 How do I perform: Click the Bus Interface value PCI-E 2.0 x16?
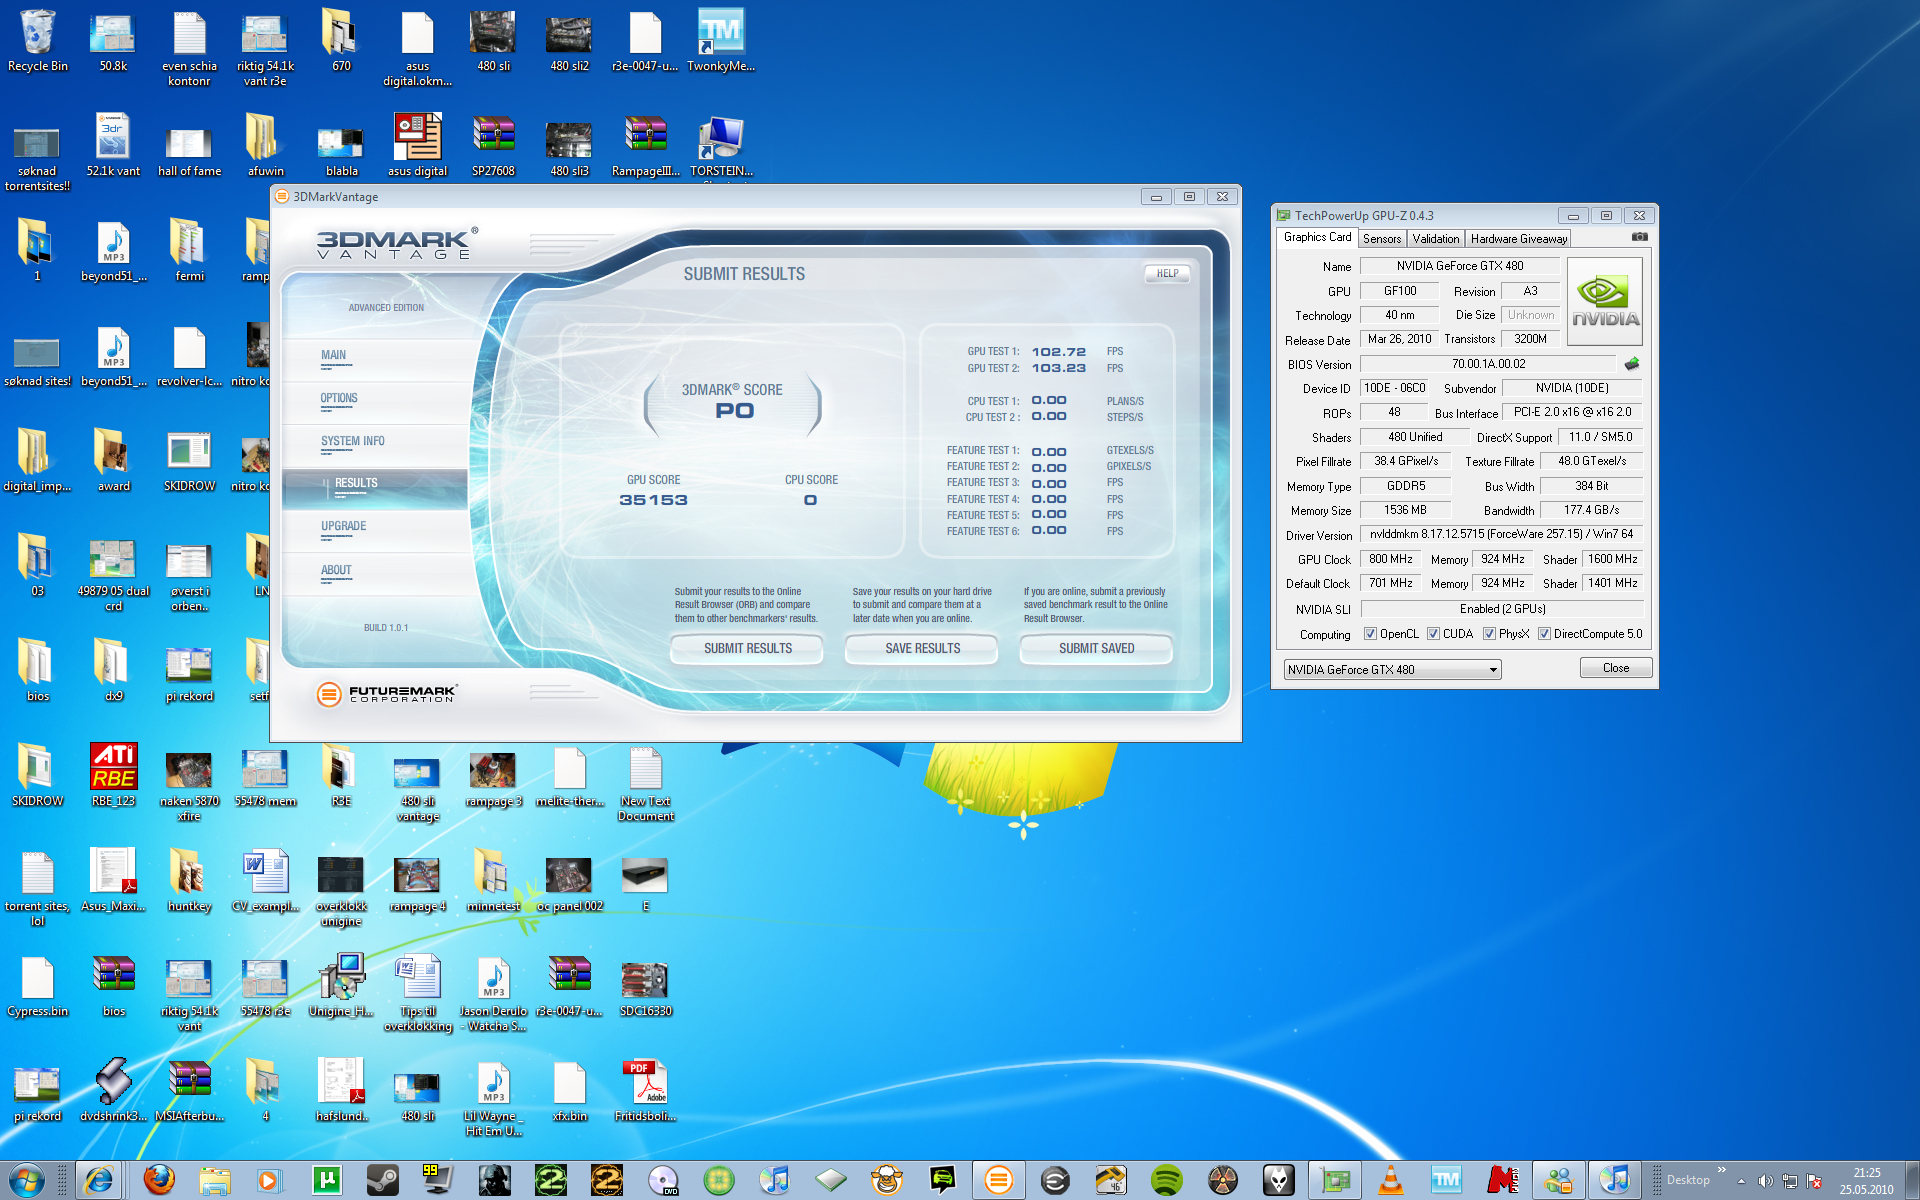tap(1572, 412)
